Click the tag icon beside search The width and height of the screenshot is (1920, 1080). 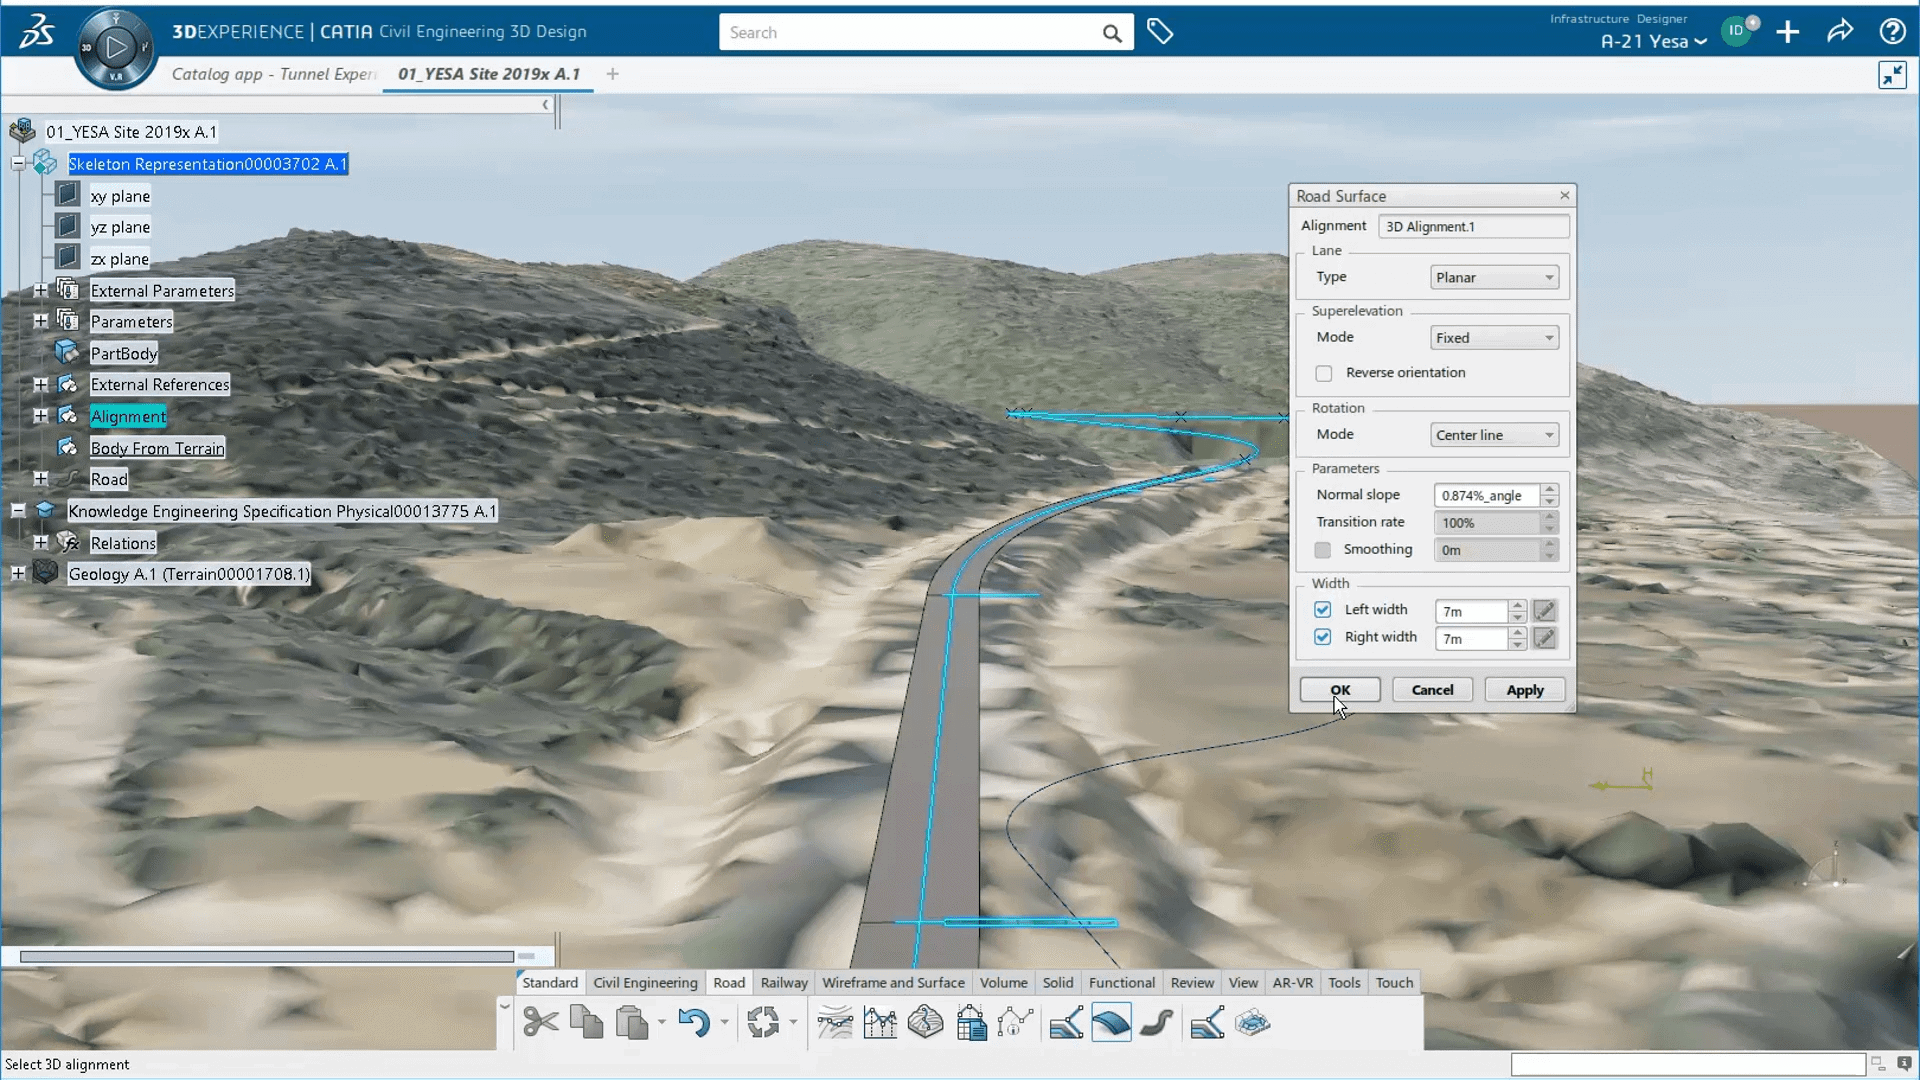click(1160, 32)
